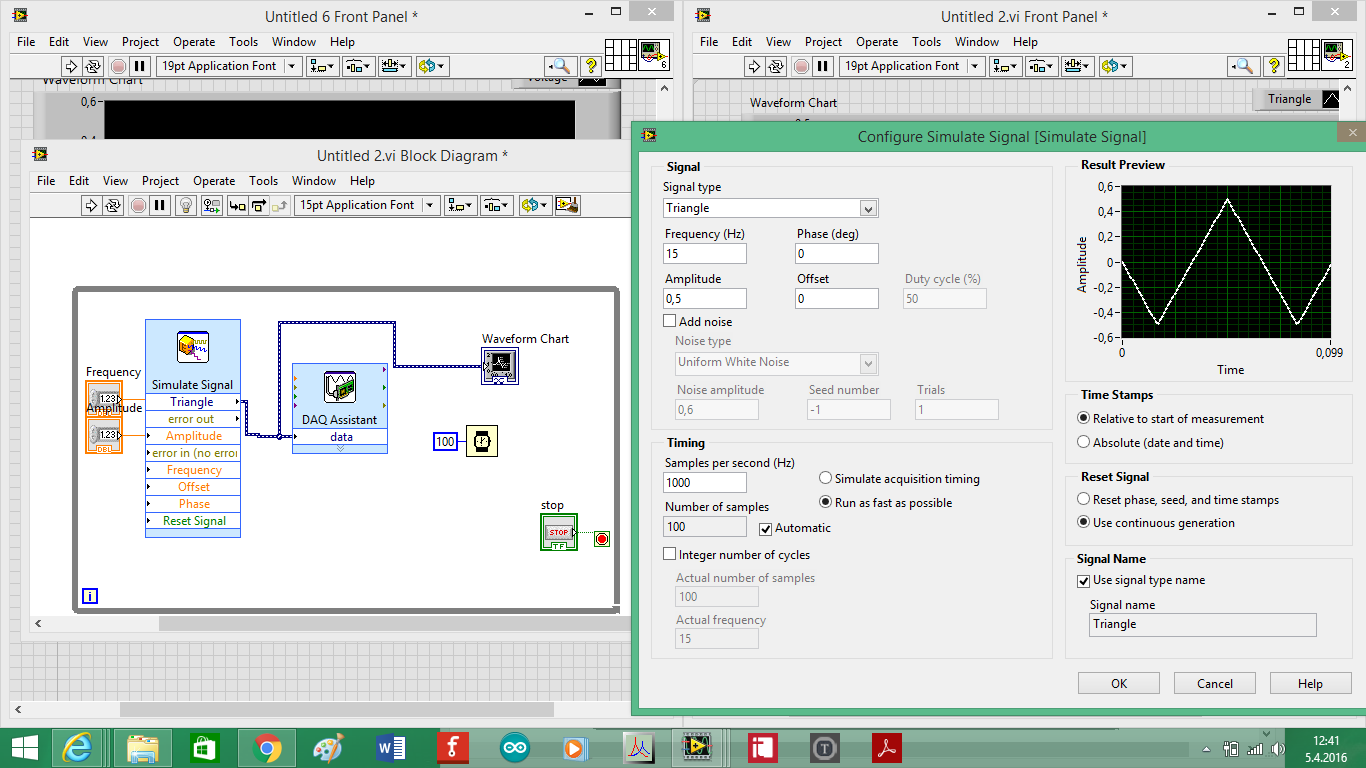The image size is (1366, 768).
Task: Open Help menu in Block Diagram window
Action: pos(362,181)
